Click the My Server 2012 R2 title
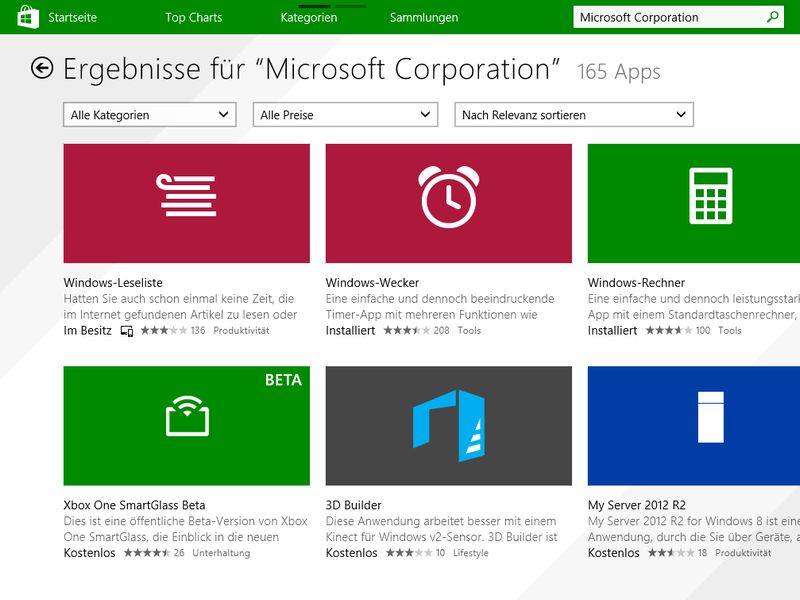The height and width of the screenshot is (600, 800). coord(637,505)
